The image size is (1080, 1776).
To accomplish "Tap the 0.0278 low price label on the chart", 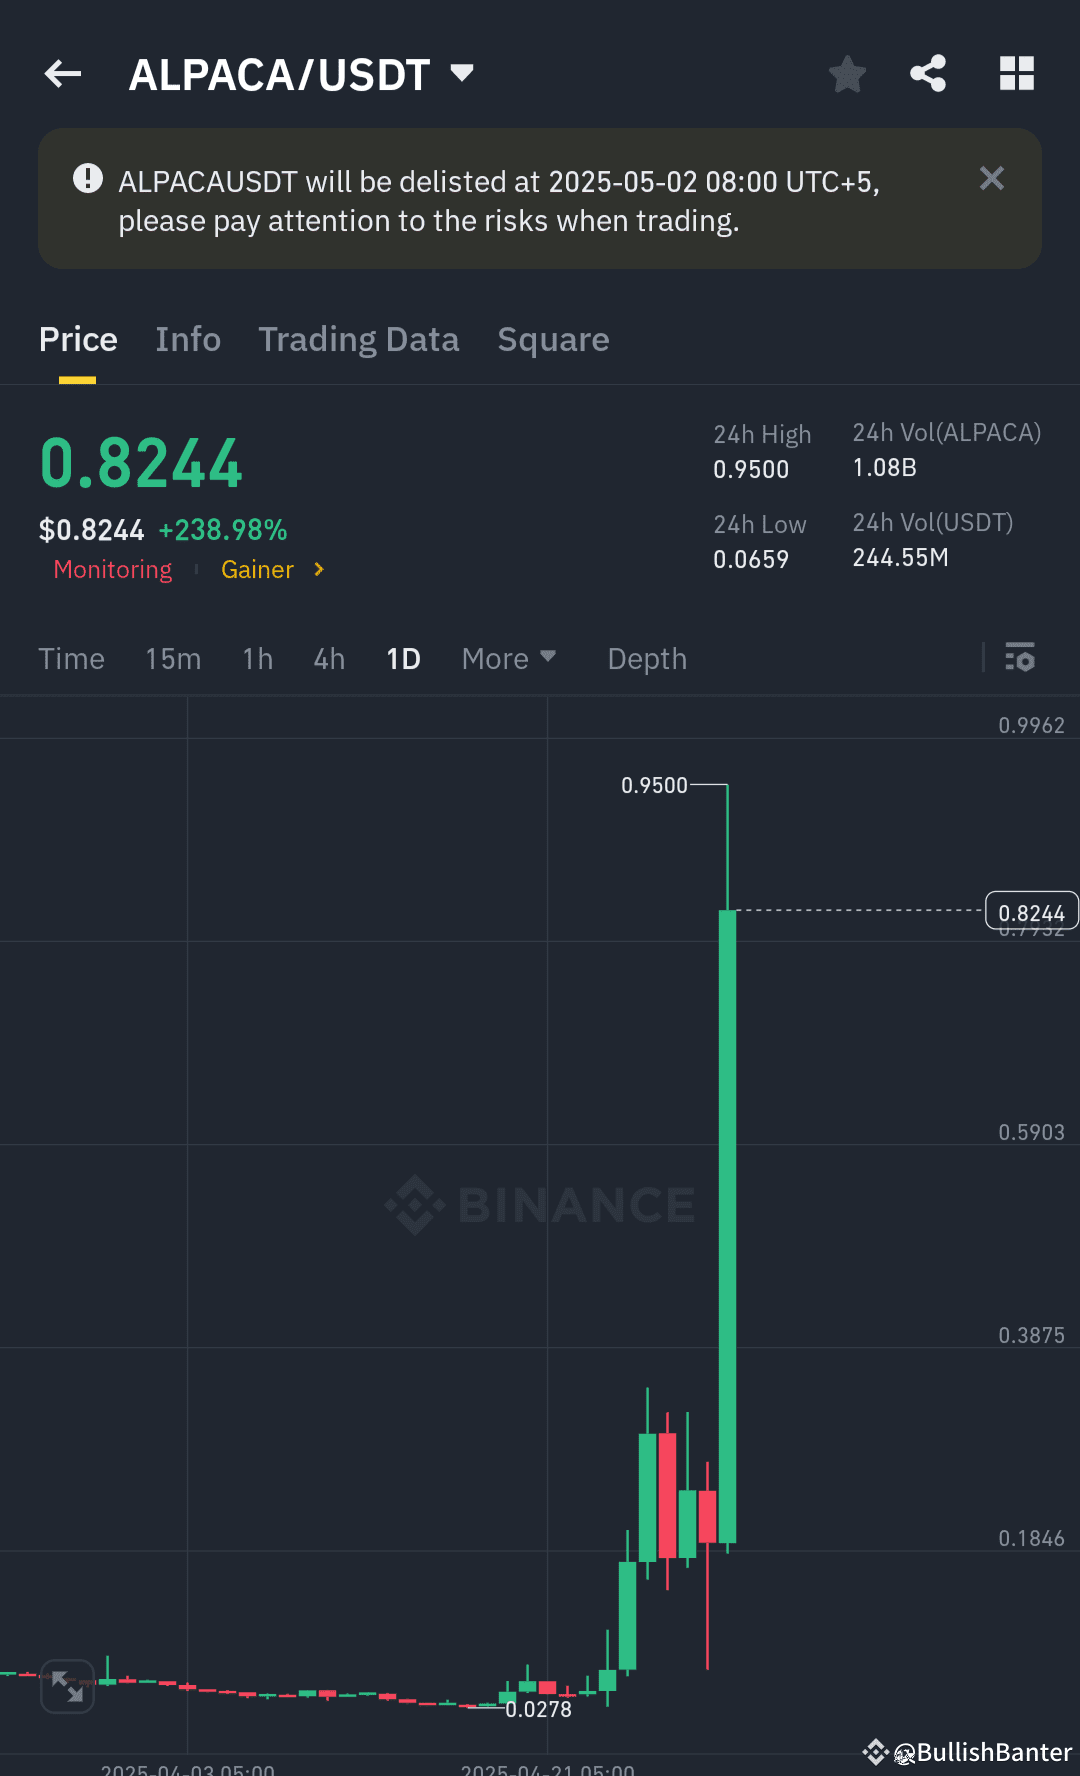I will point(538,1709).
